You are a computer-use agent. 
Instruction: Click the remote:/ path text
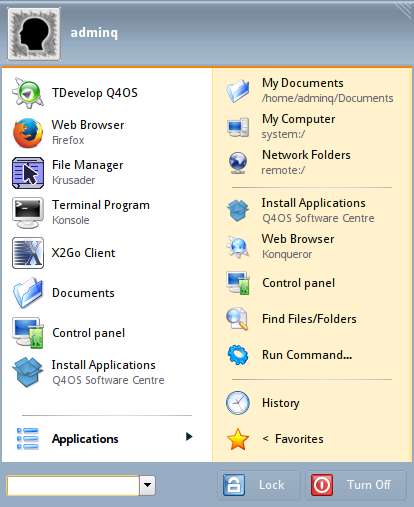tap(283, 170)
